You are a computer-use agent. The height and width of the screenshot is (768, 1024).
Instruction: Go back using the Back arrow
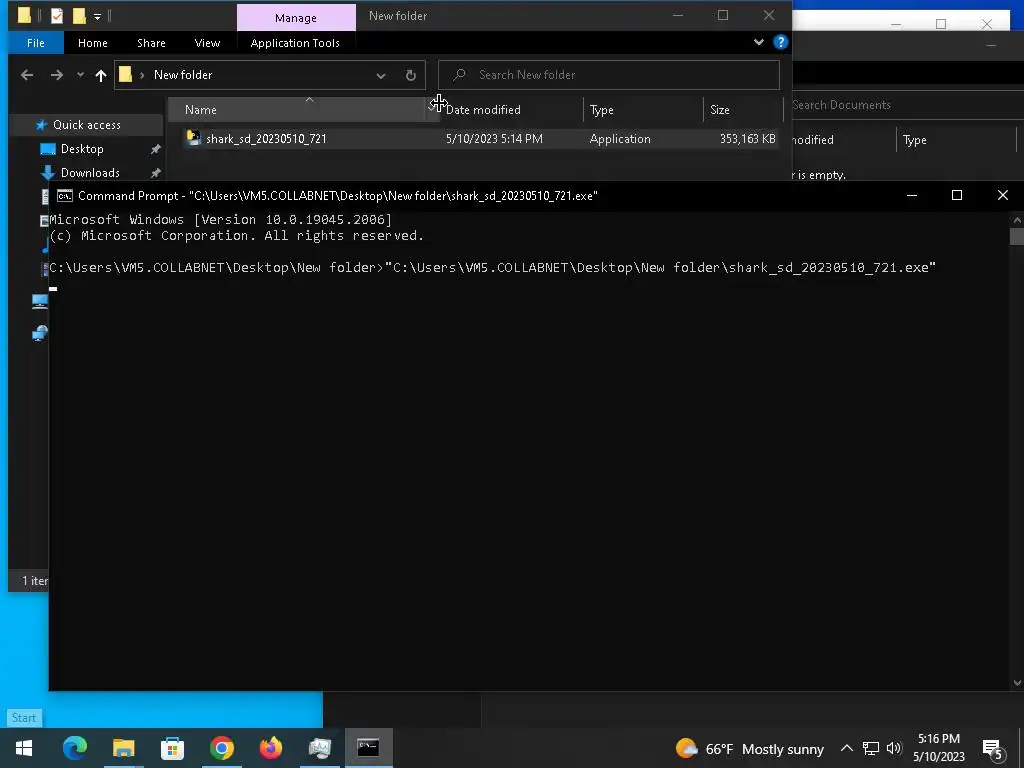point(27,75)
